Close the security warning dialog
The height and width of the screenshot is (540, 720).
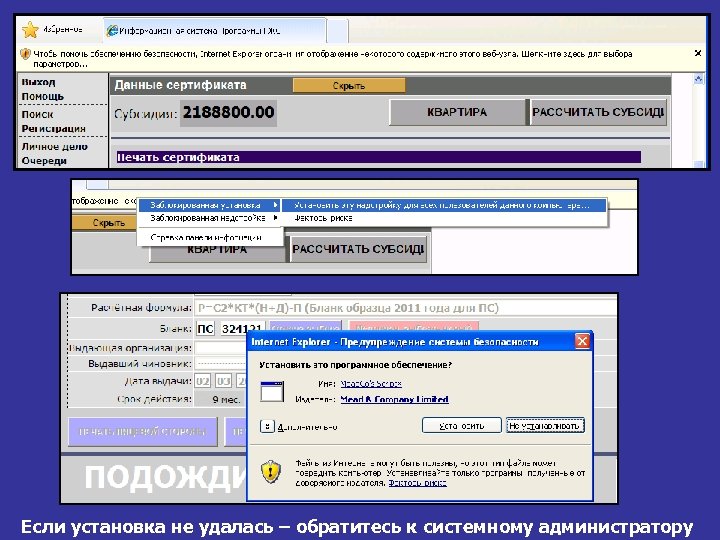tap(582, 341)
